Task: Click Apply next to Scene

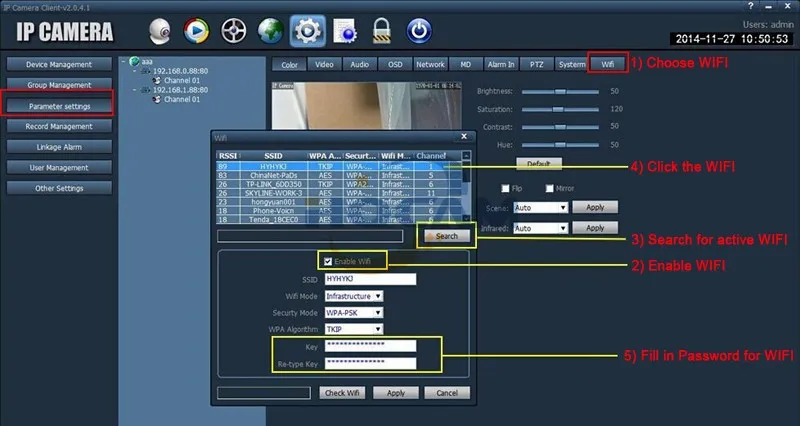Action: click(x=595, y=208)
